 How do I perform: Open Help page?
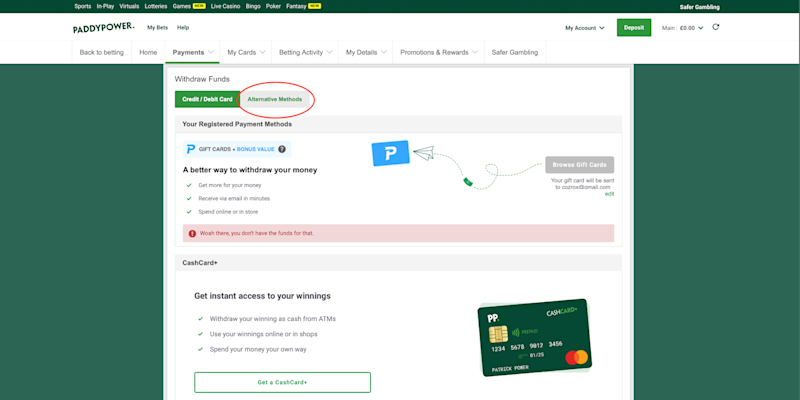point(183,28)
